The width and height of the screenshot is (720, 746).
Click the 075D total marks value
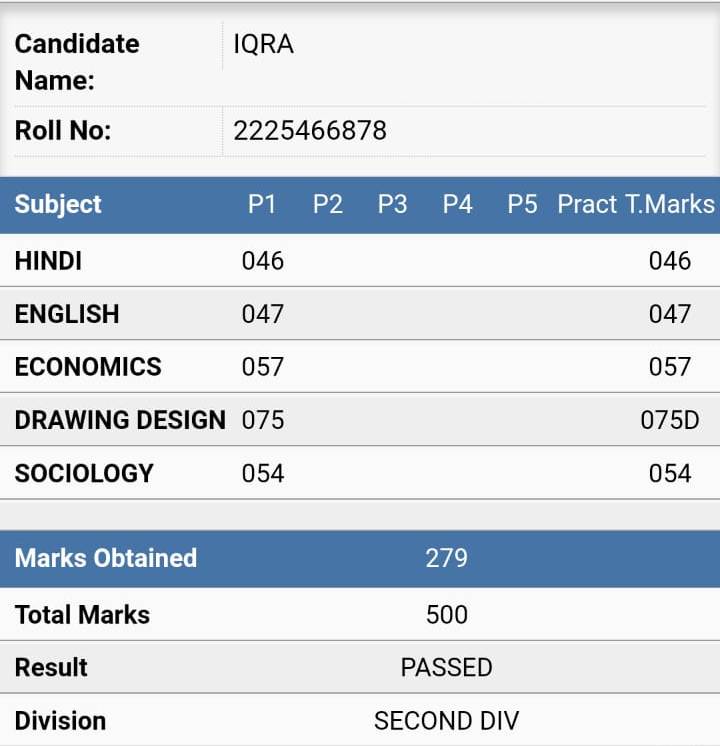(x=670, y=420)
